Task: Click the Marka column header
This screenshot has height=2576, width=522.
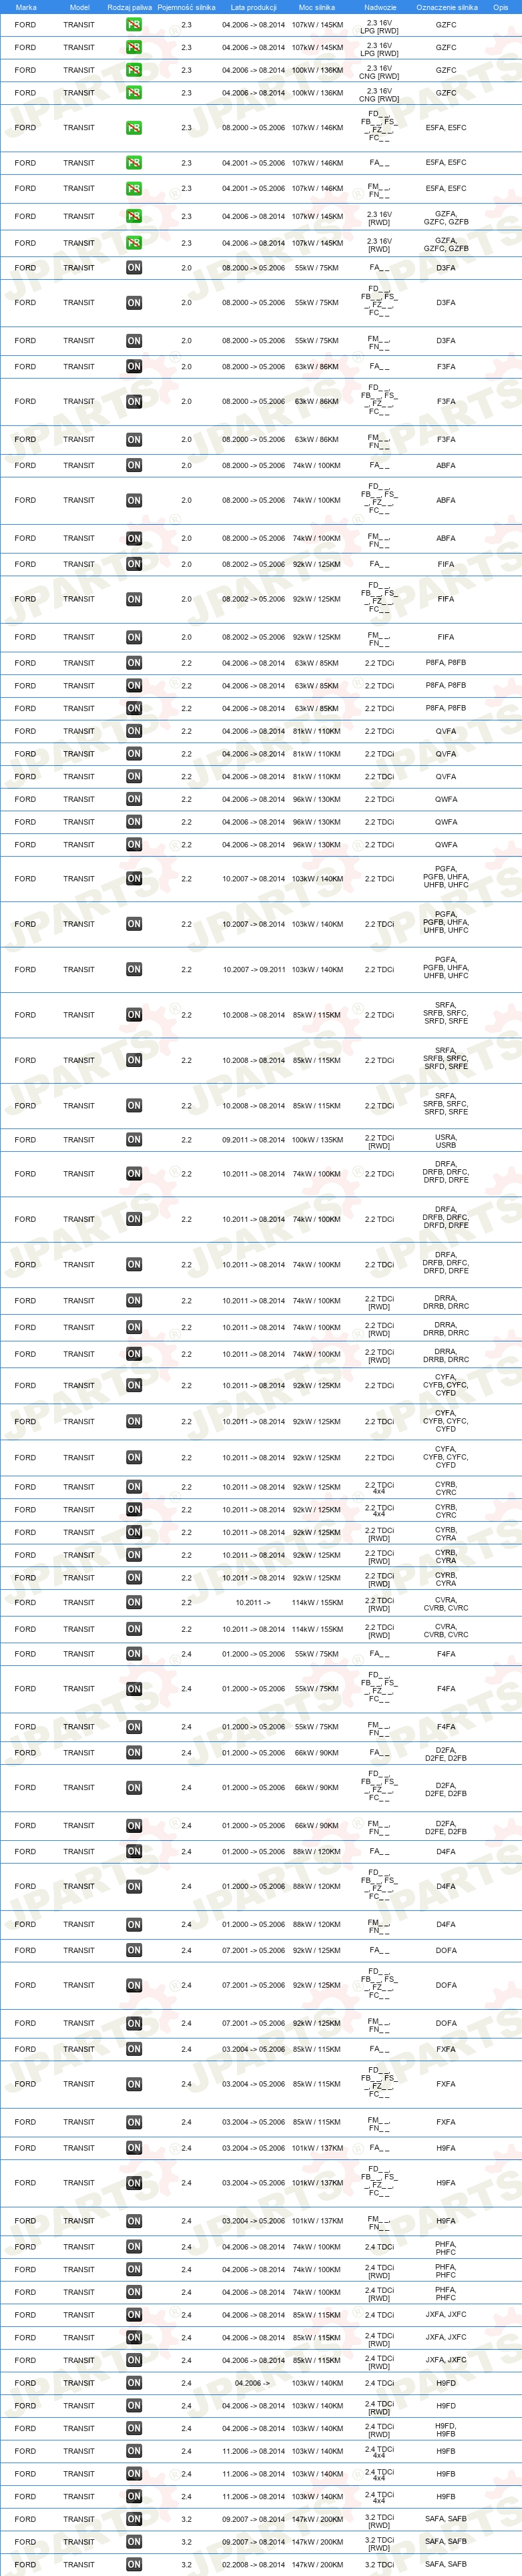Action: [26, 7]
